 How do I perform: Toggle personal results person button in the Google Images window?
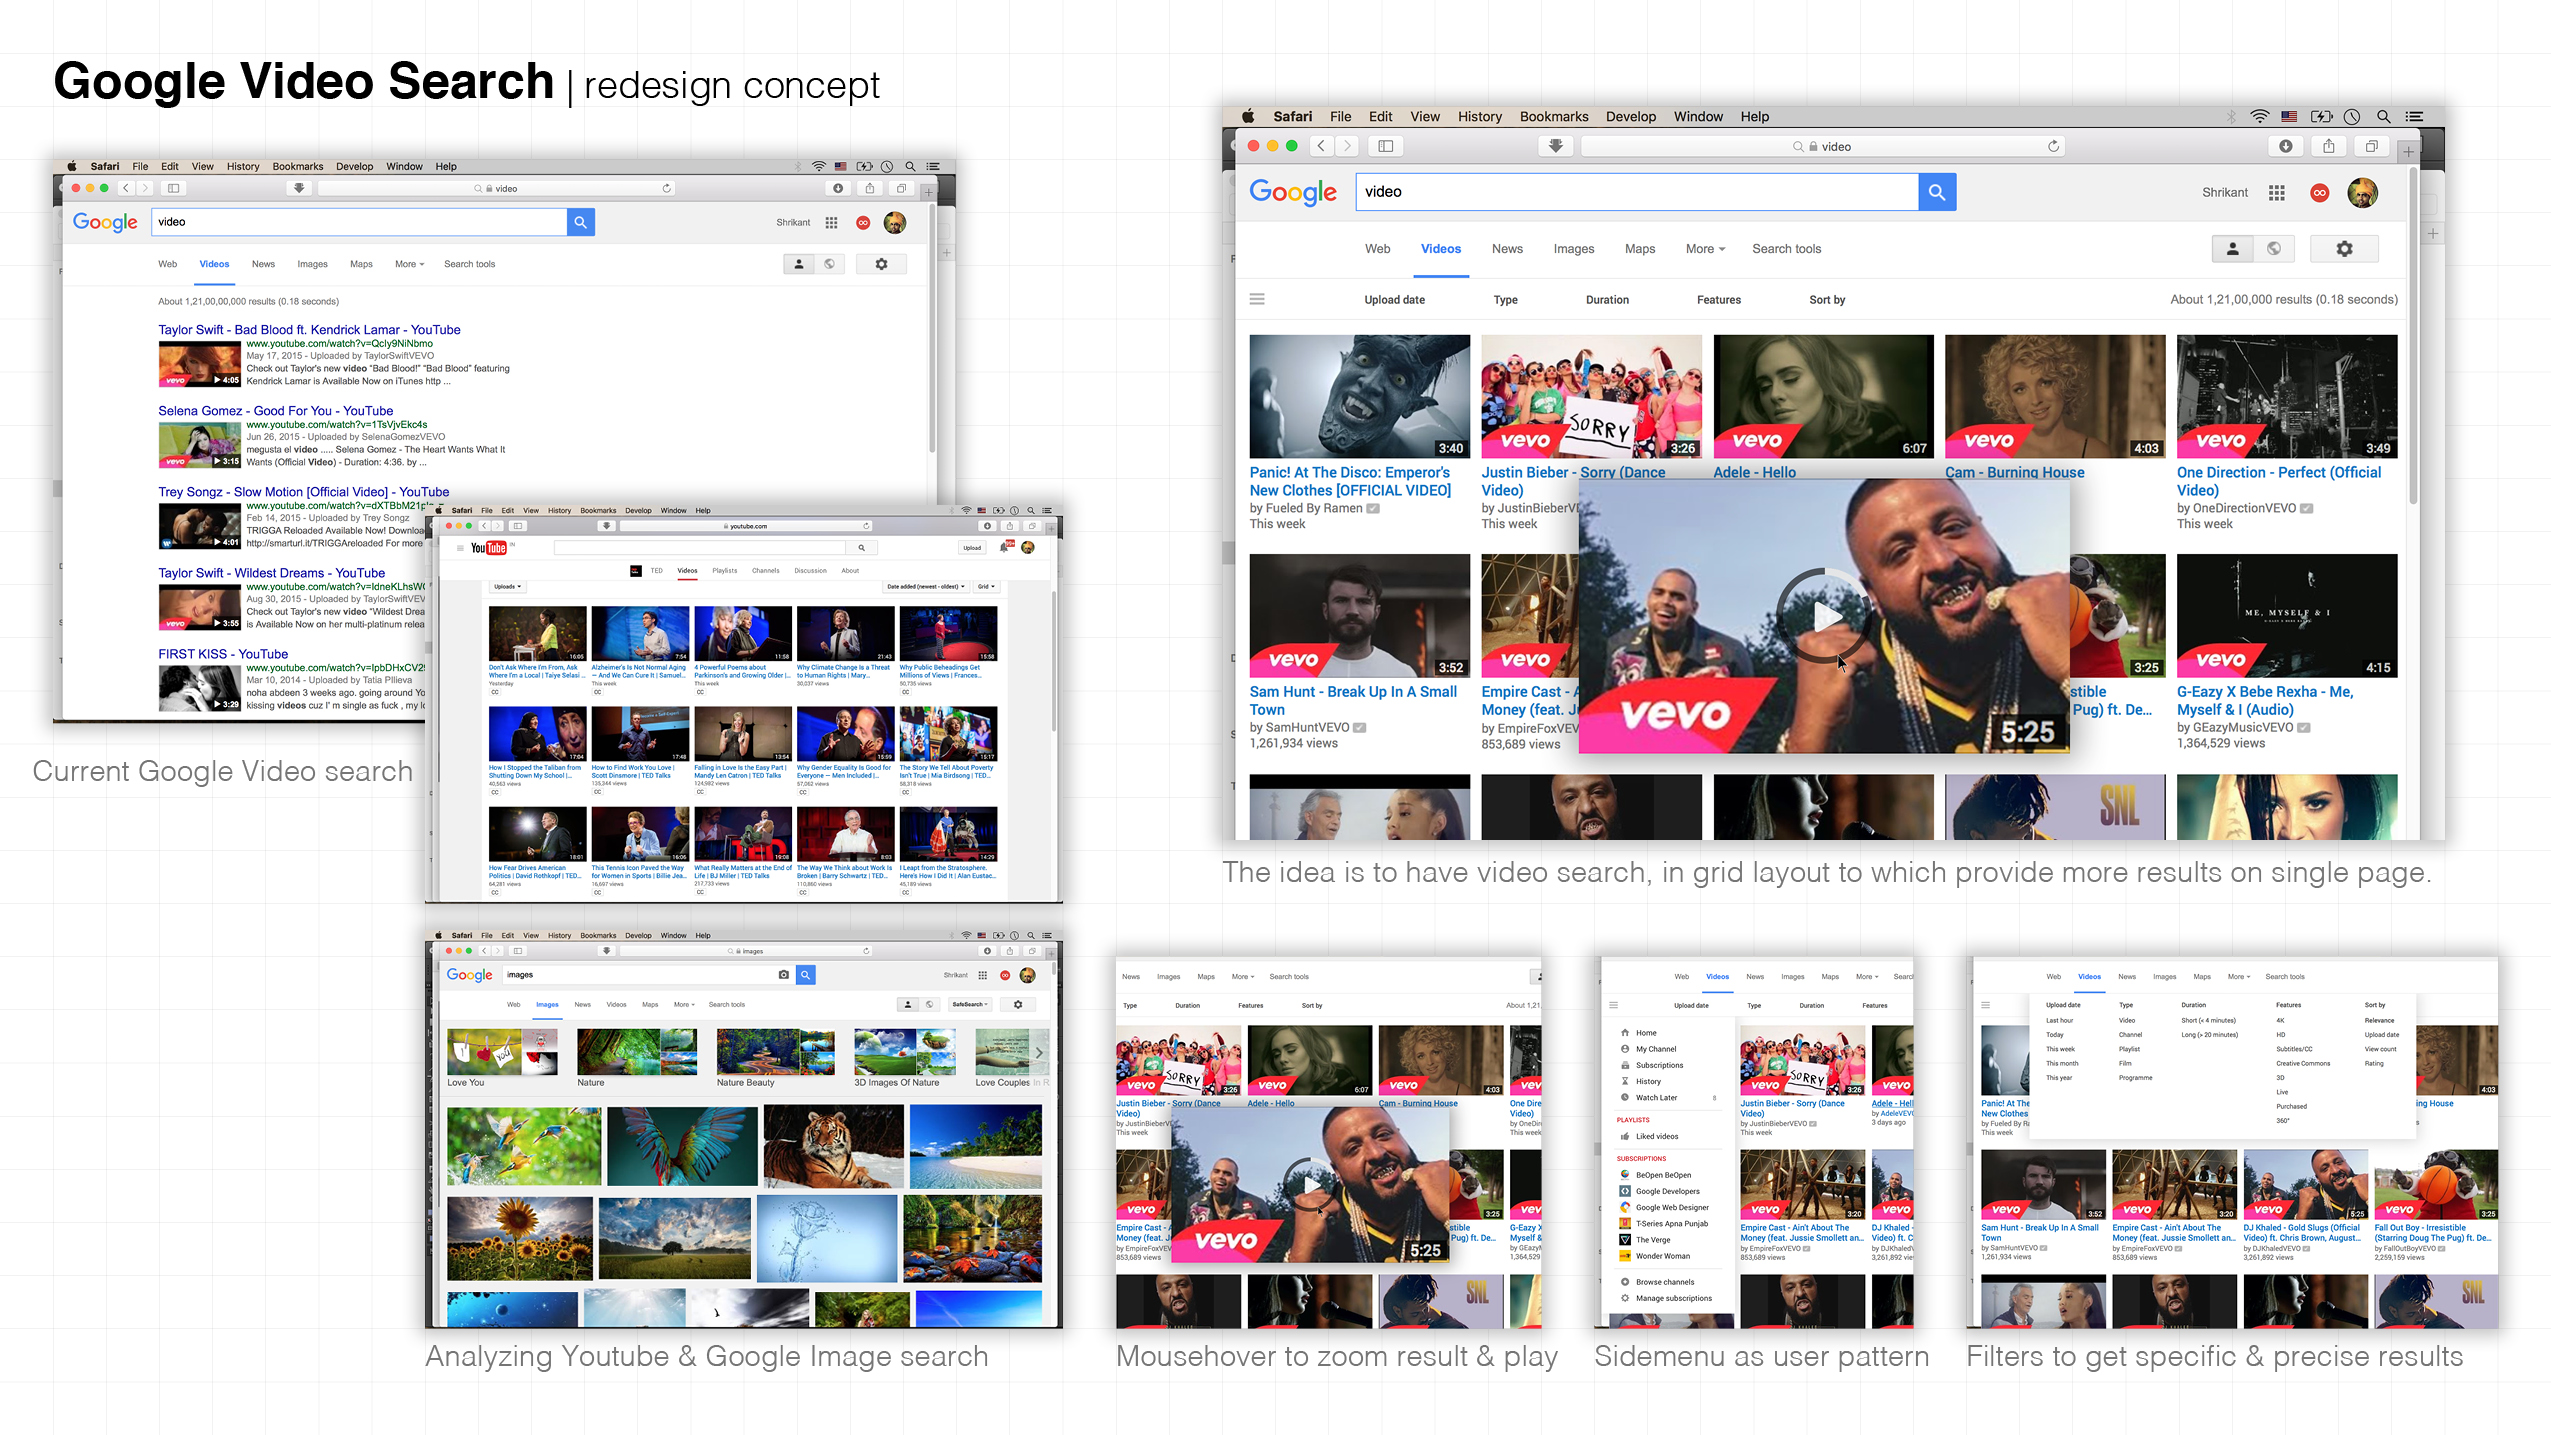click(x=908, y=1004)
